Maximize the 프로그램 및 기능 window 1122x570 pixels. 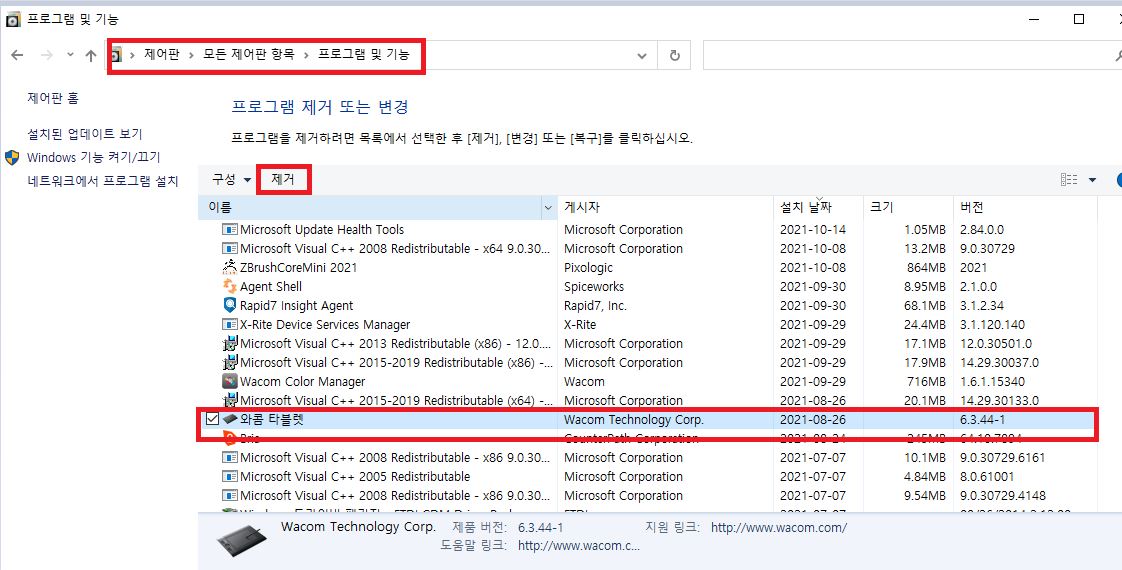click(x=1079, y=19)
